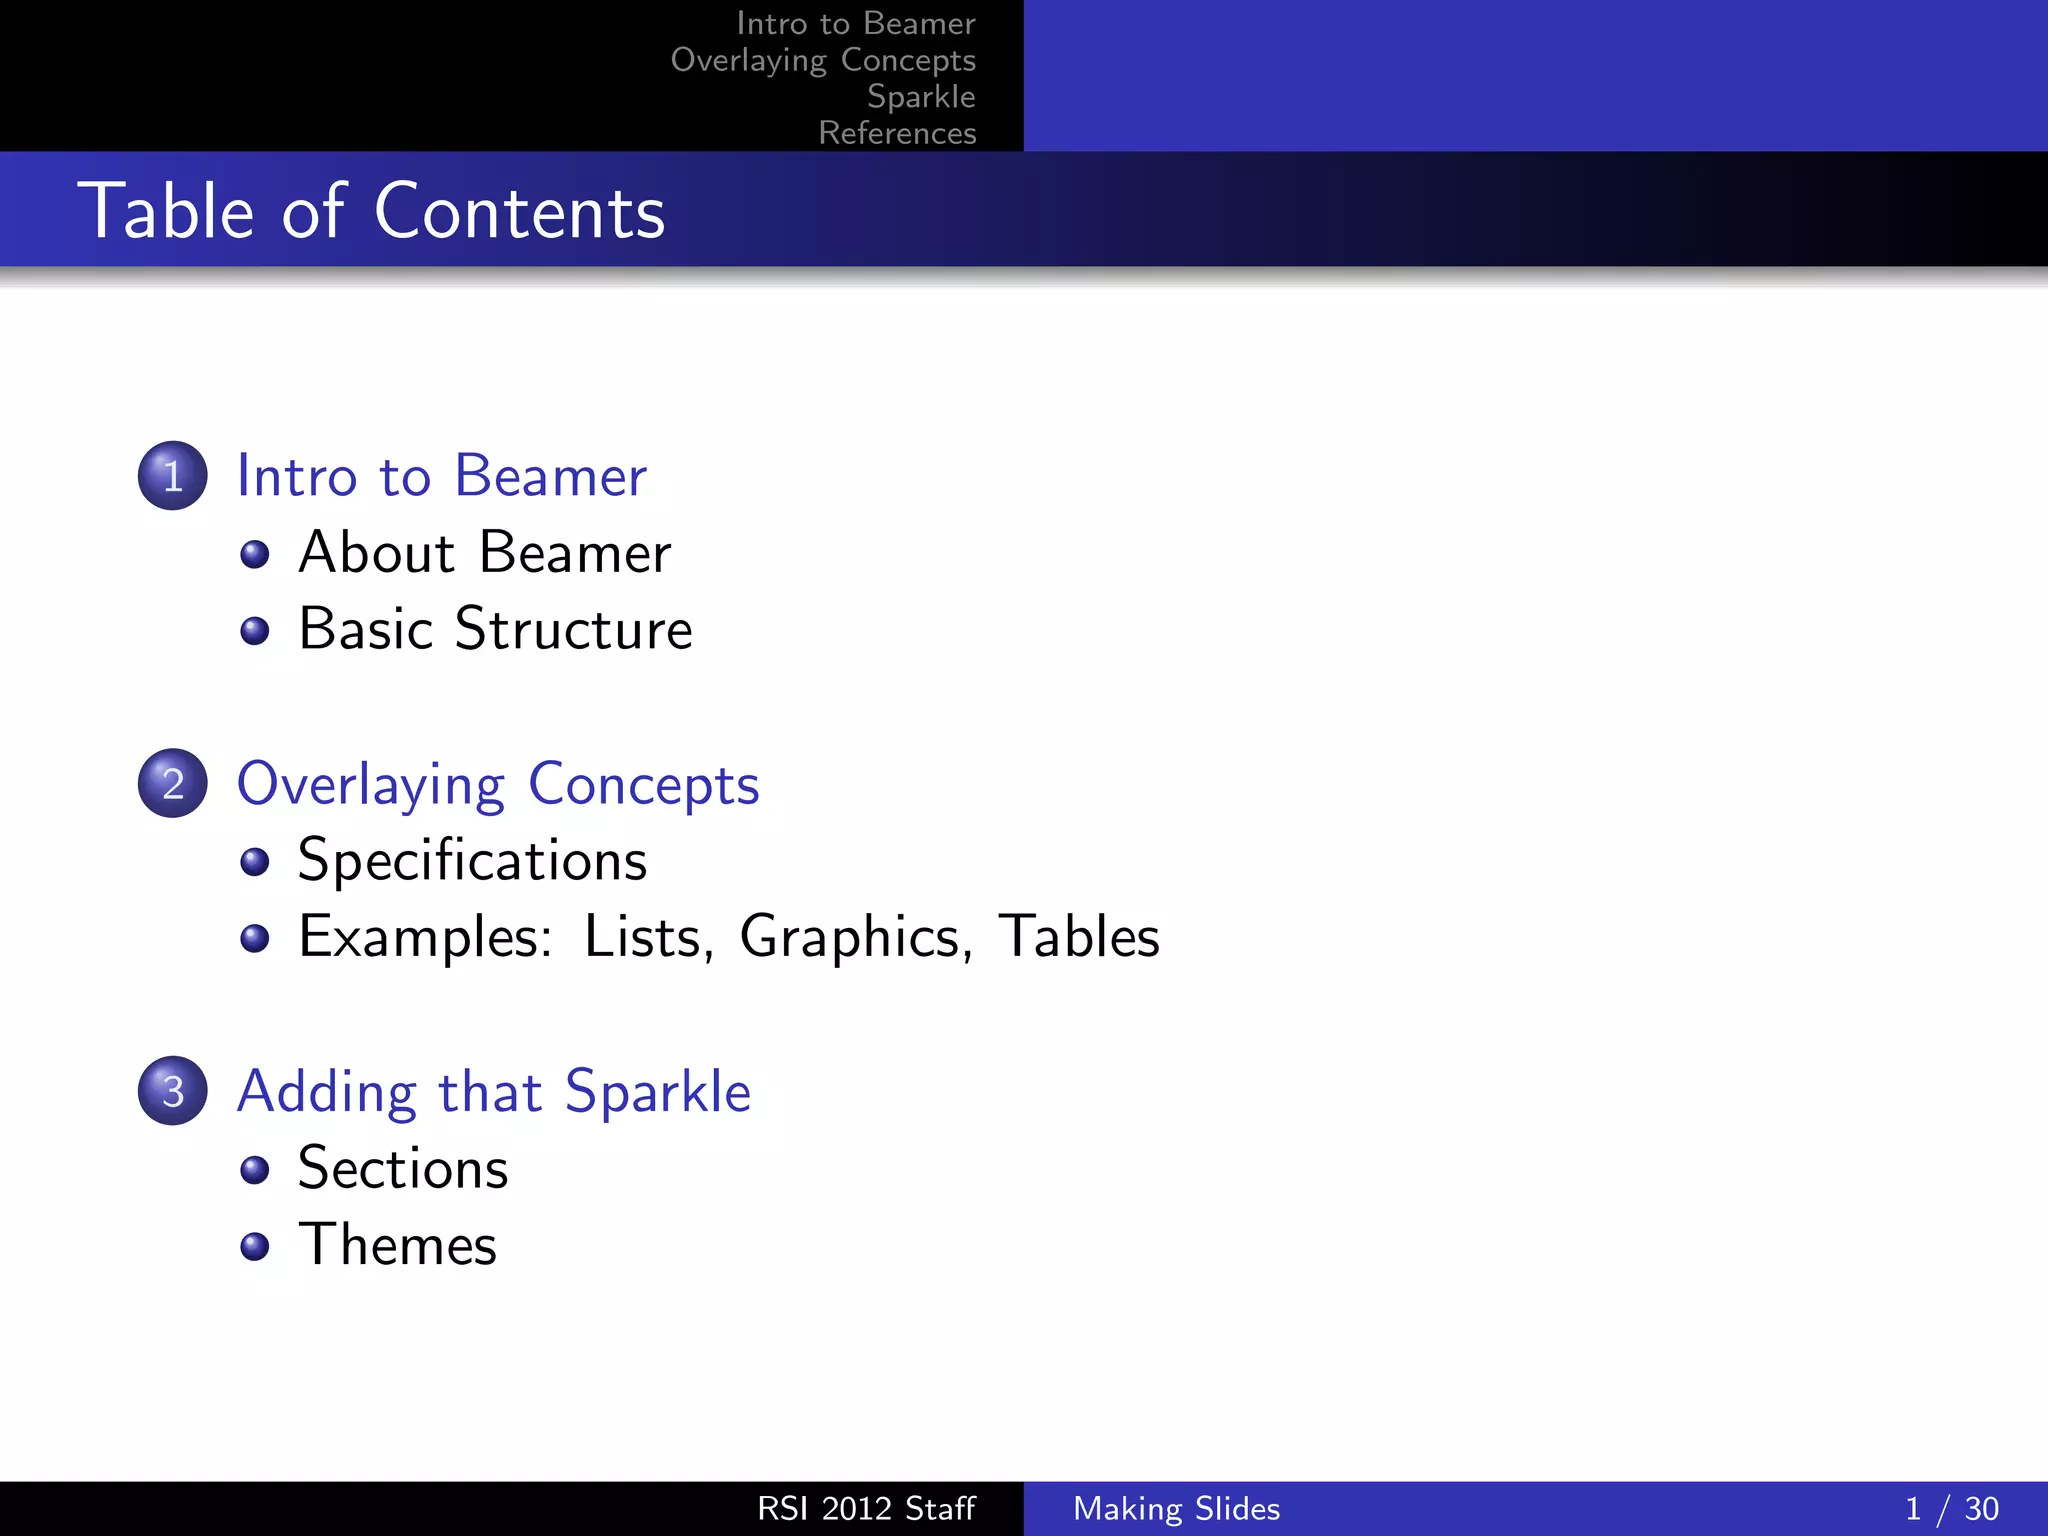Viewport: 2048px width, 1536px height.
Task: Click the bullet beside Basic Structure
Action: click(x=255, y=631)
